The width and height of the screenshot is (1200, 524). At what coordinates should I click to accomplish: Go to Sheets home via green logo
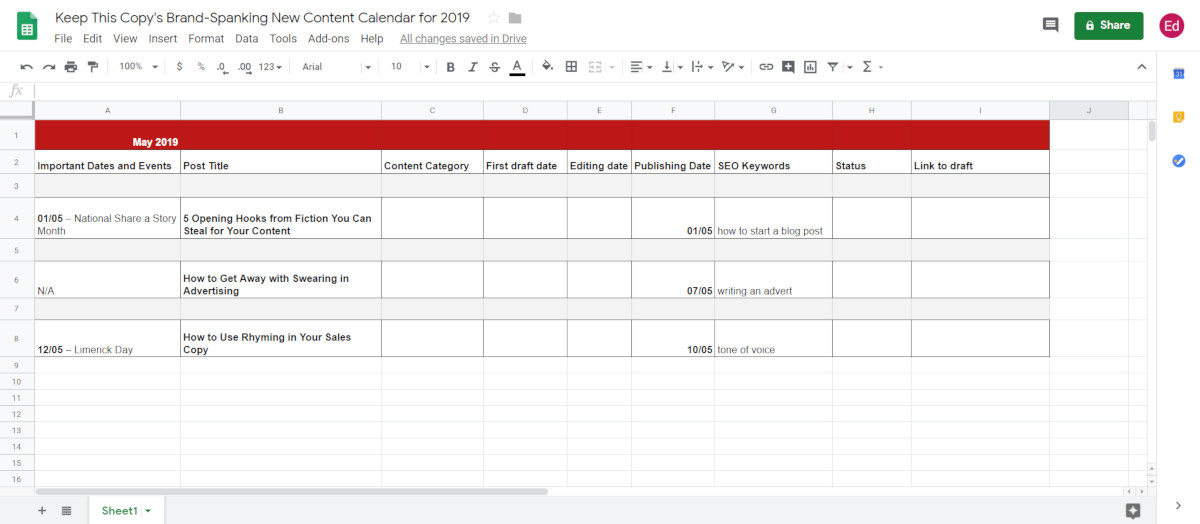27,27
